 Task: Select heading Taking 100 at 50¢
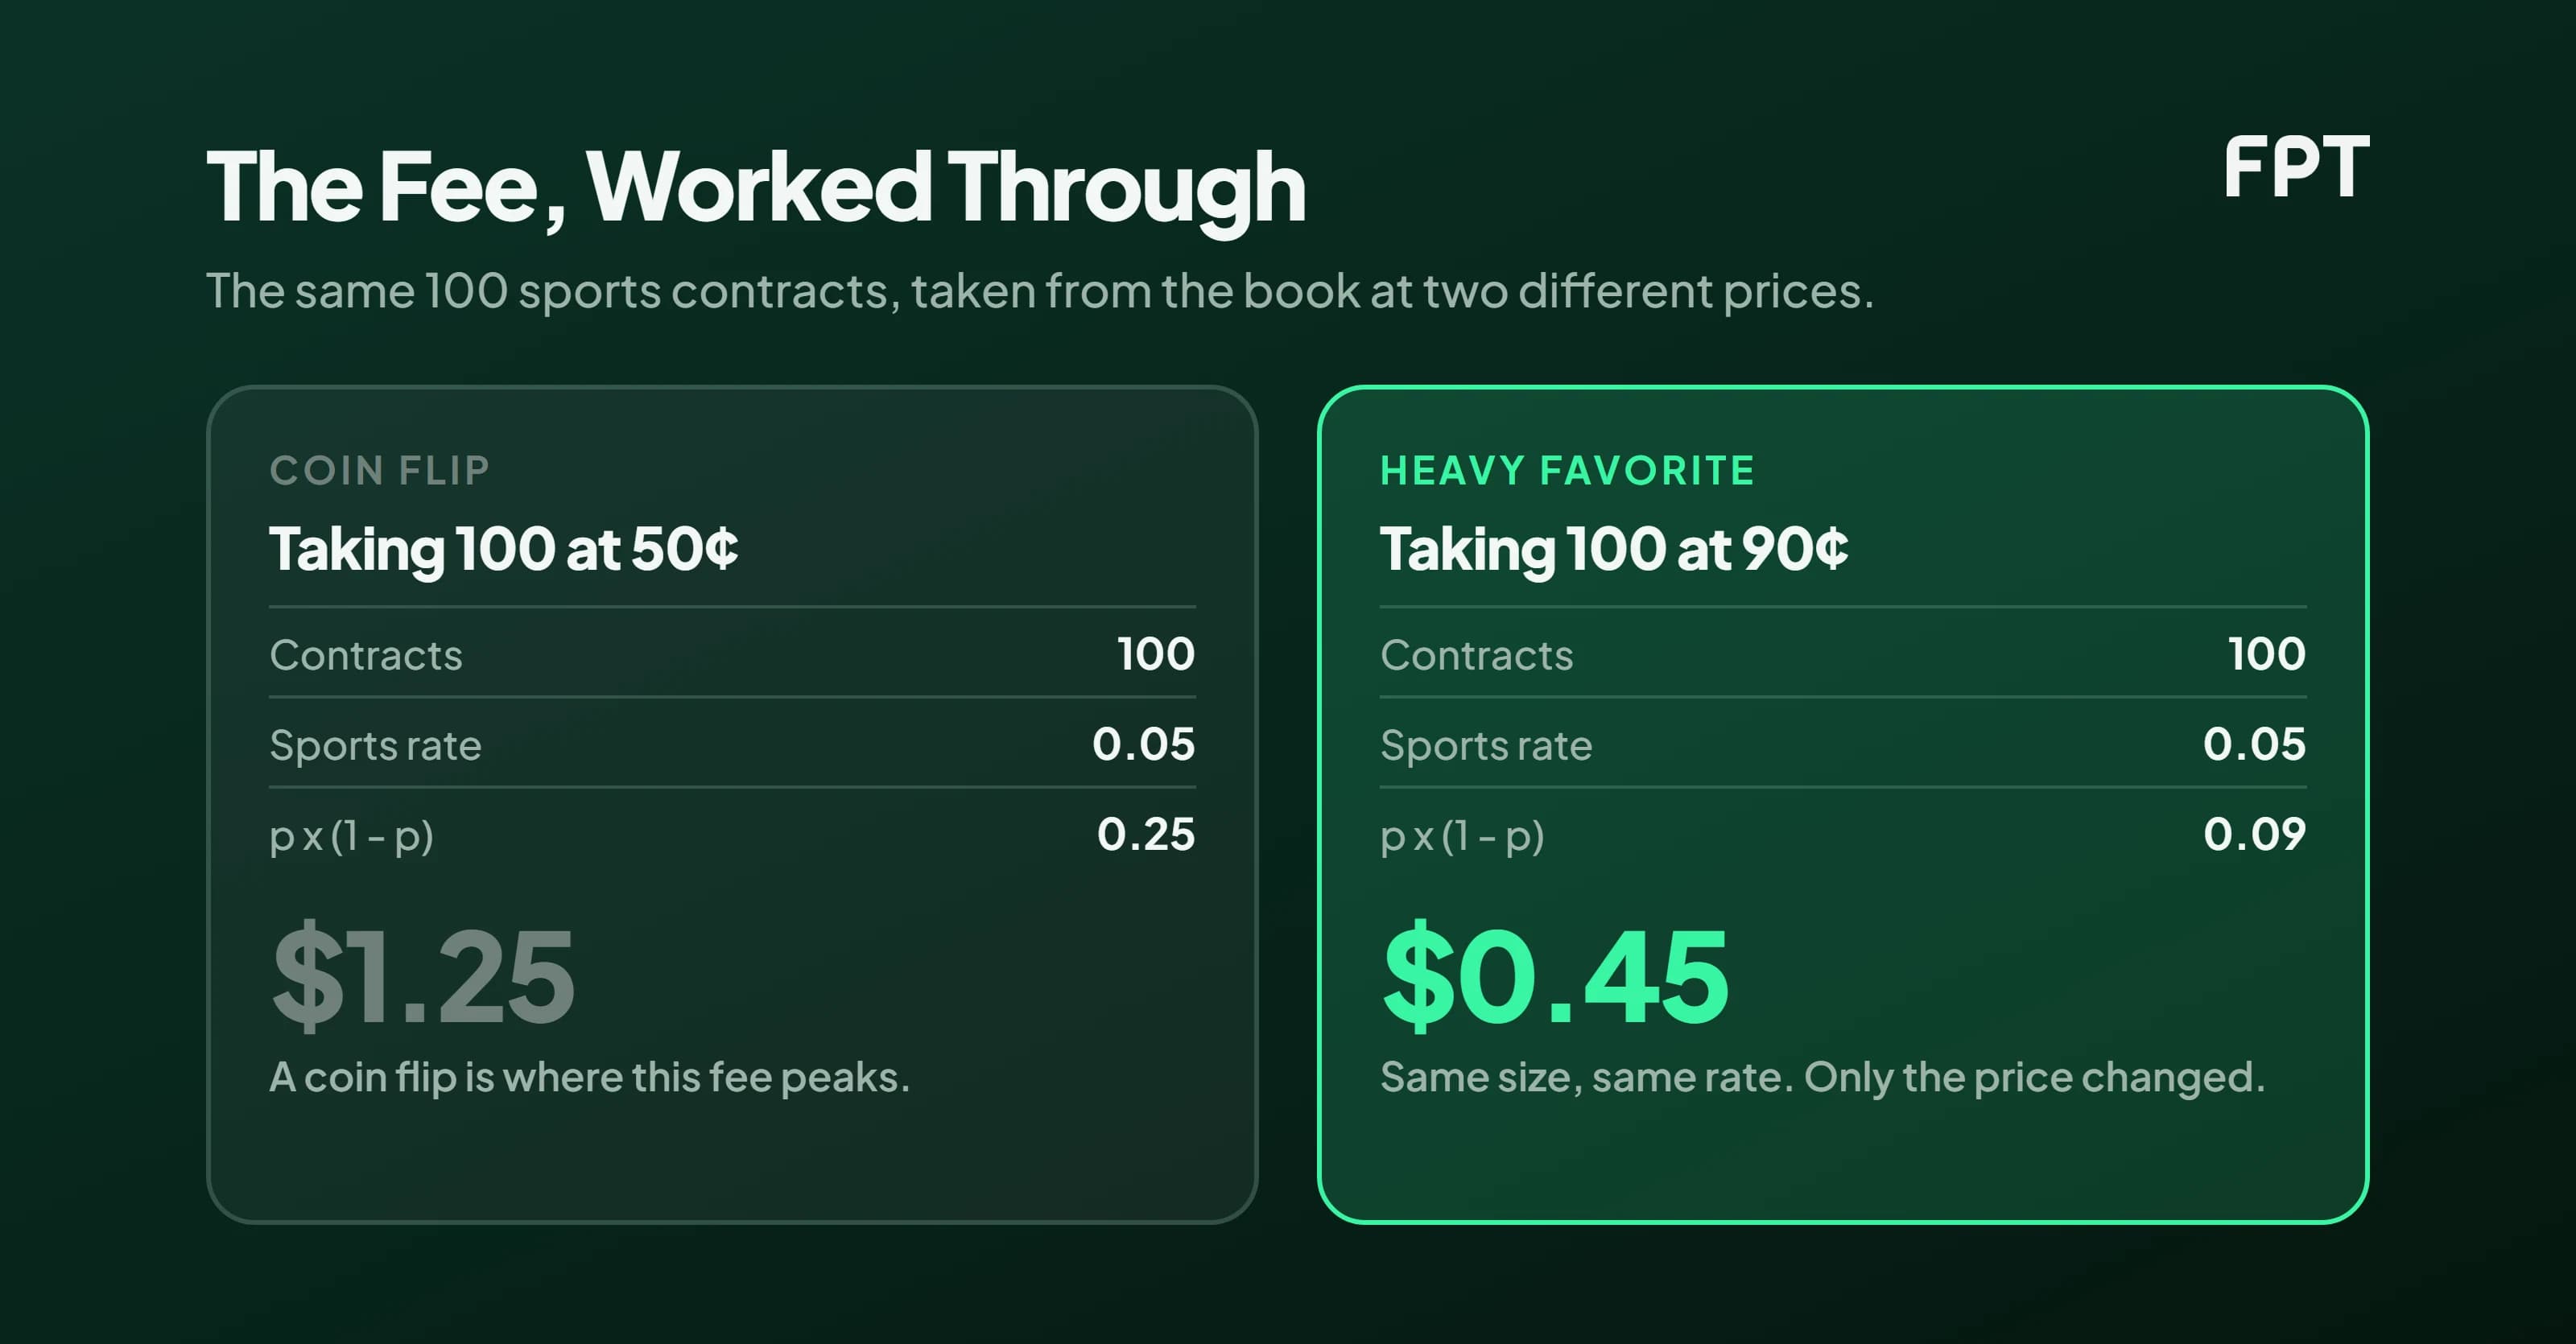pos(504,549)
